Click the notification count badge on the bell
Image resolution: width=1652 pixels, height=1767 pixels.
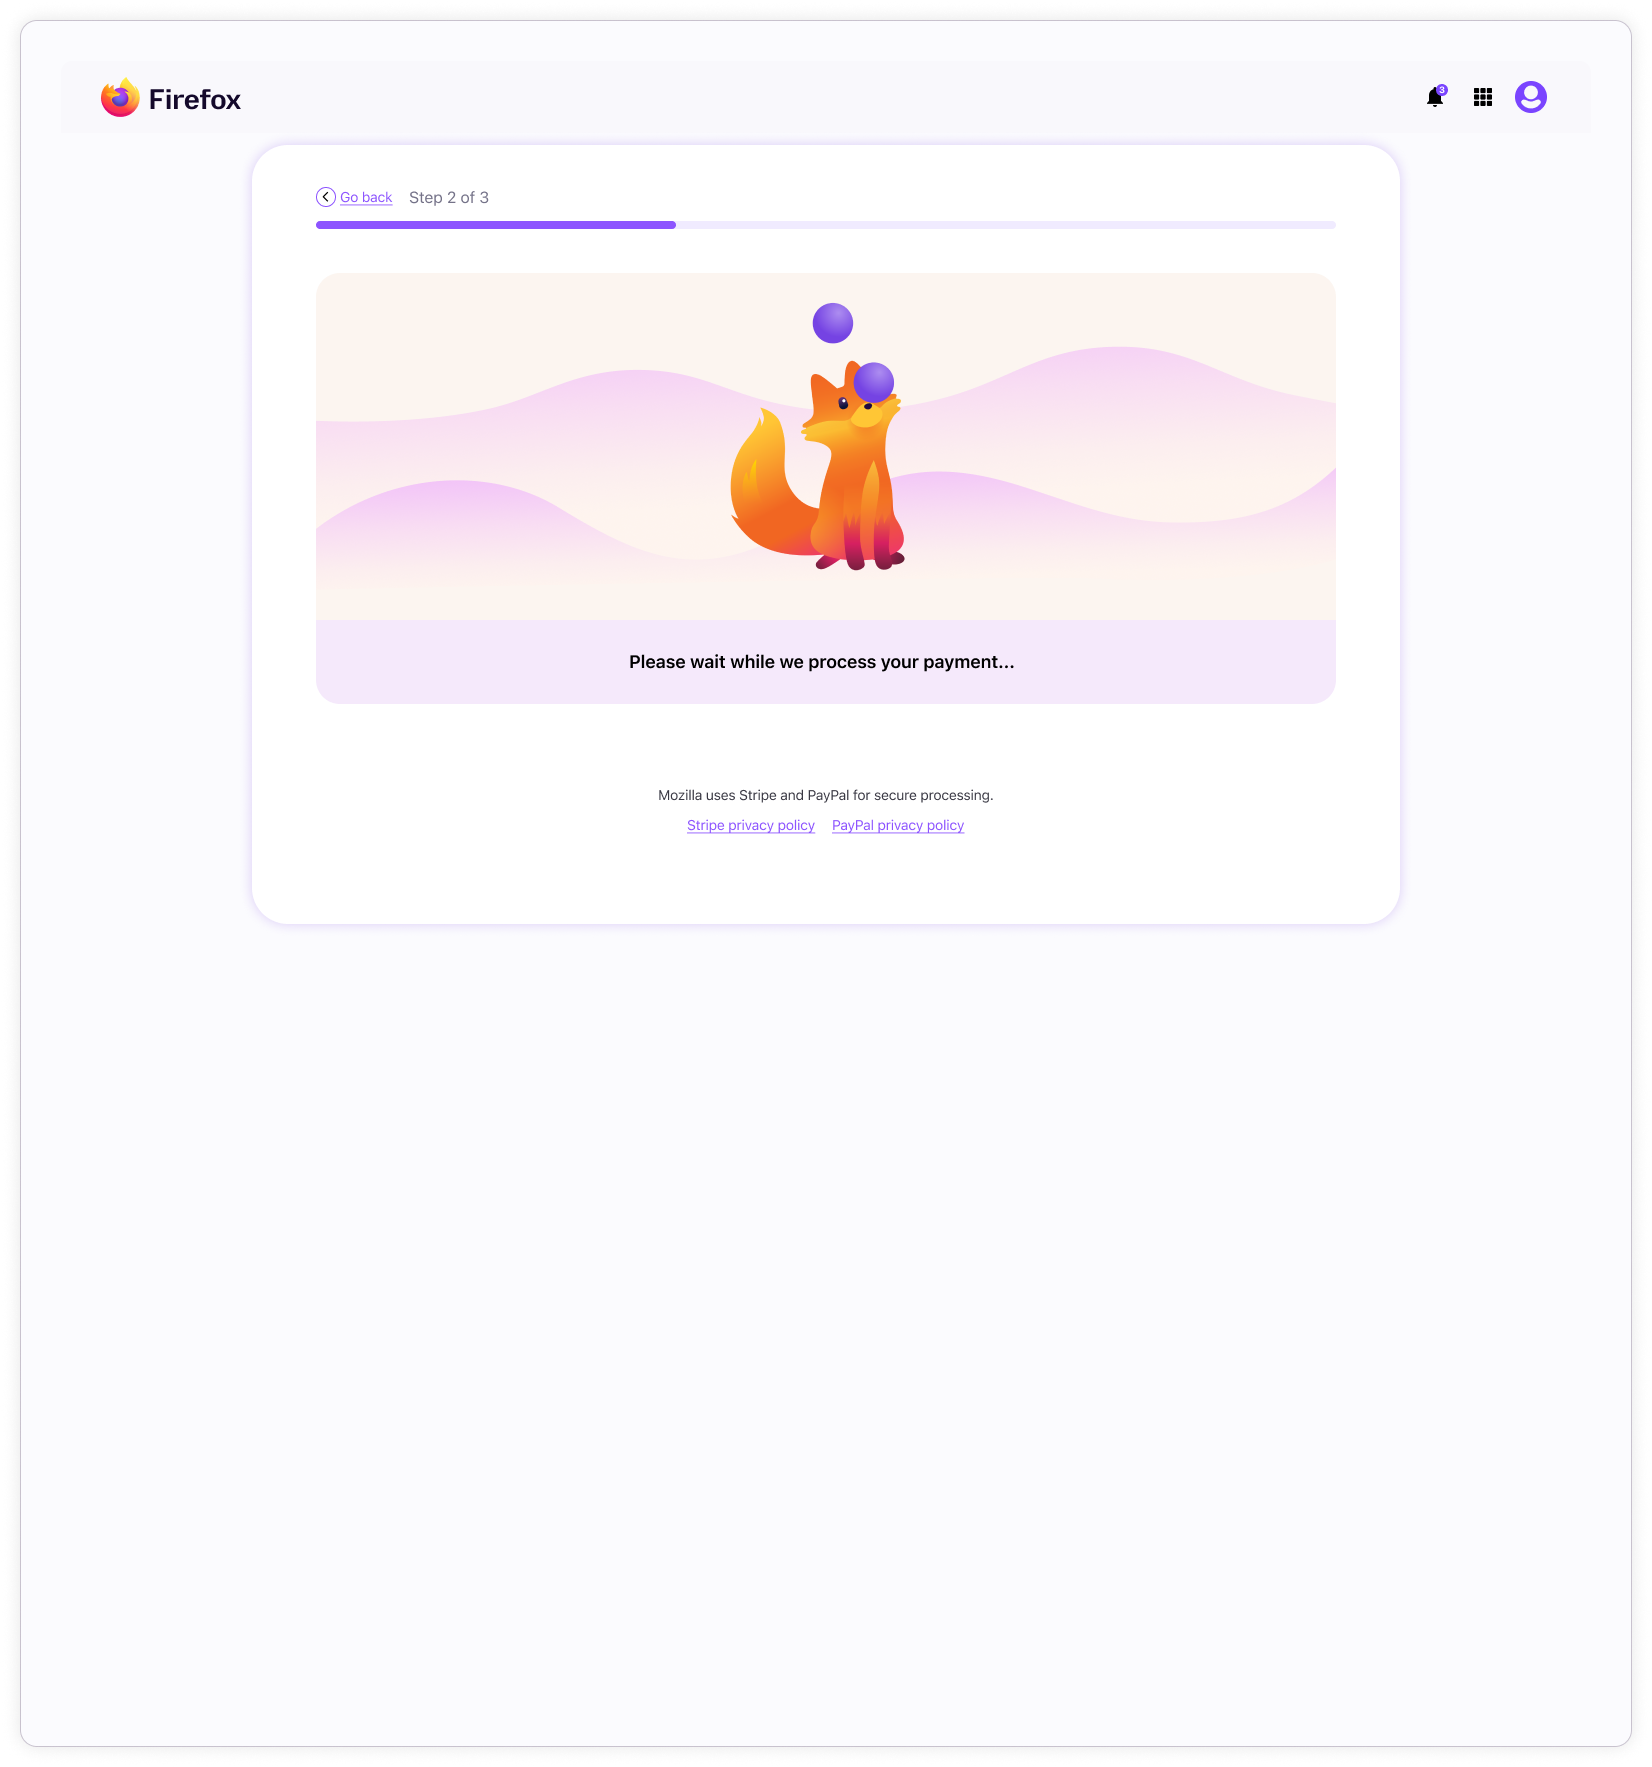(1442, 89)
